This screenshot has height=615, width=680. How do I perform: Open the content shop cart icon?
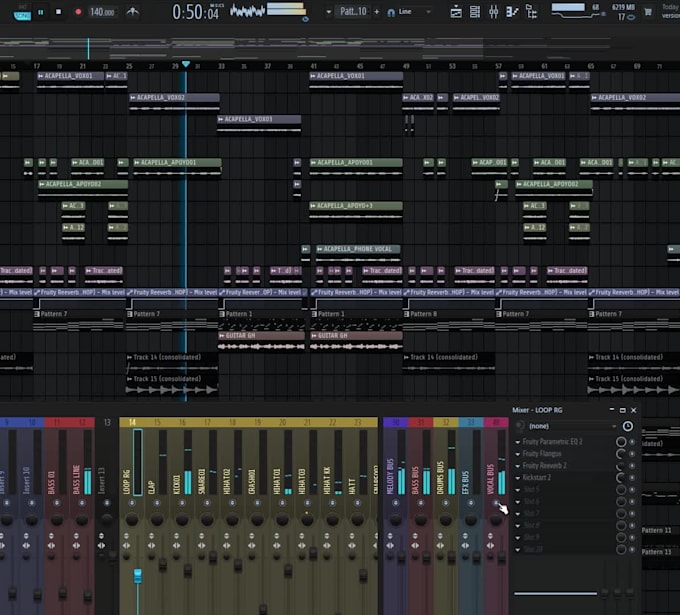click(648, 12)
